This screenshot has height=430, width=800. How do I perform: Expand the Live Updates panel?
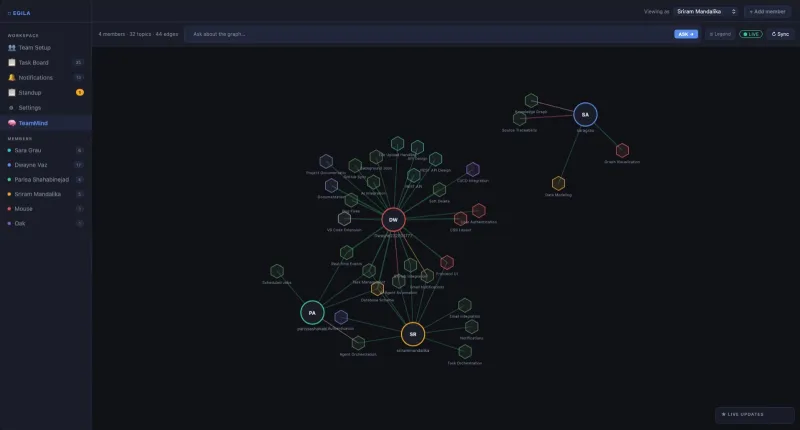(755, 415)
